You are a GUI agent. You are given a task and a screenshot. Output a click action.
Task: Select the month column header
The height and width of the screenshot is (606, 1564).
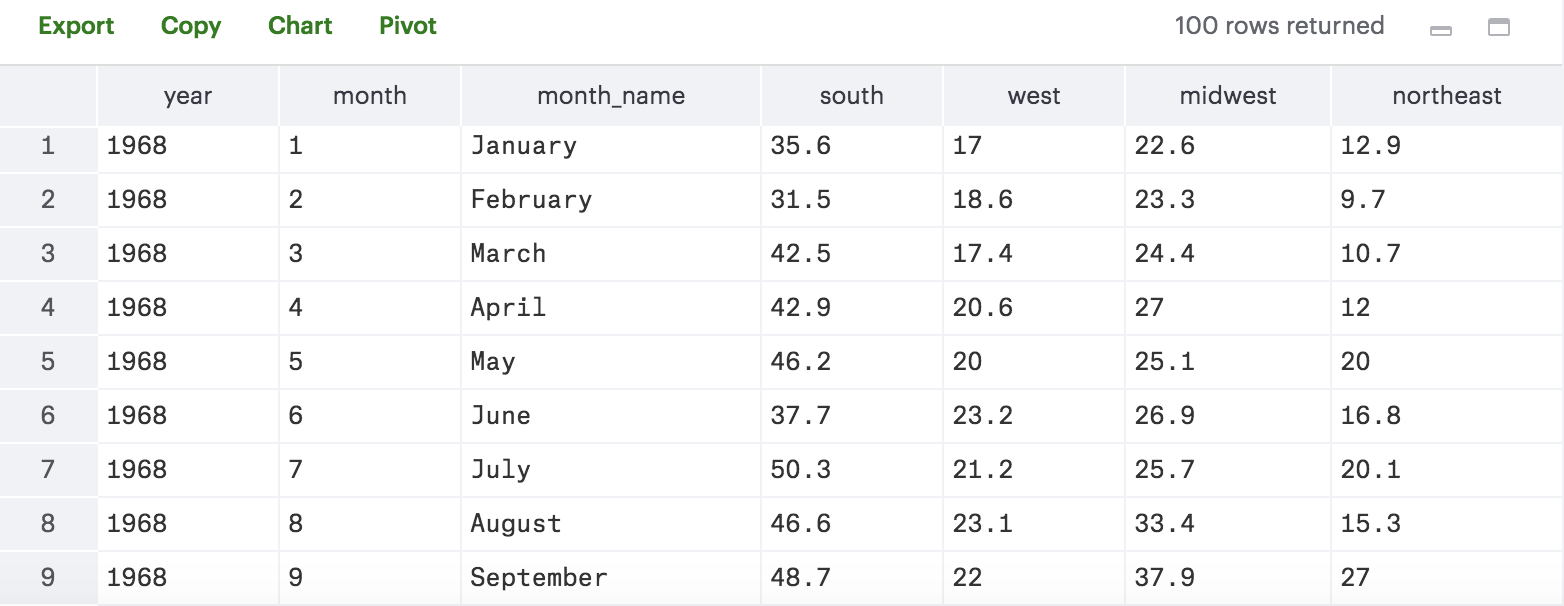tap(370, 96)
